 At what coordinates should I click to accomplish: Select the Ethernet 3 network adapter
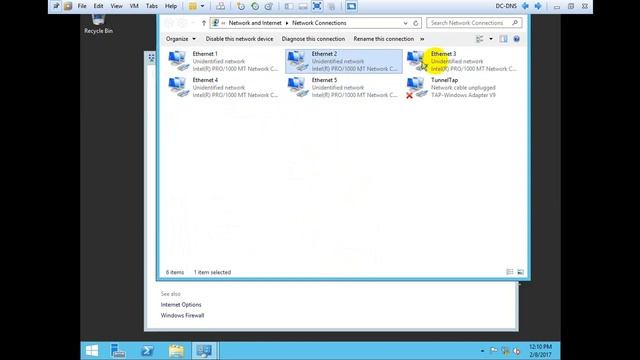coord(463,61)
